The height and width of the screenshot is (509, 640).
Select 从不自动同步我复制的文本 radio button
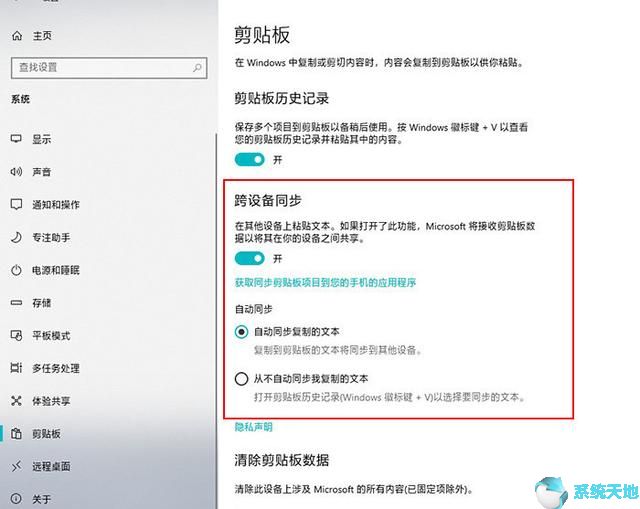pyautogui.click(x=241, y=379)
